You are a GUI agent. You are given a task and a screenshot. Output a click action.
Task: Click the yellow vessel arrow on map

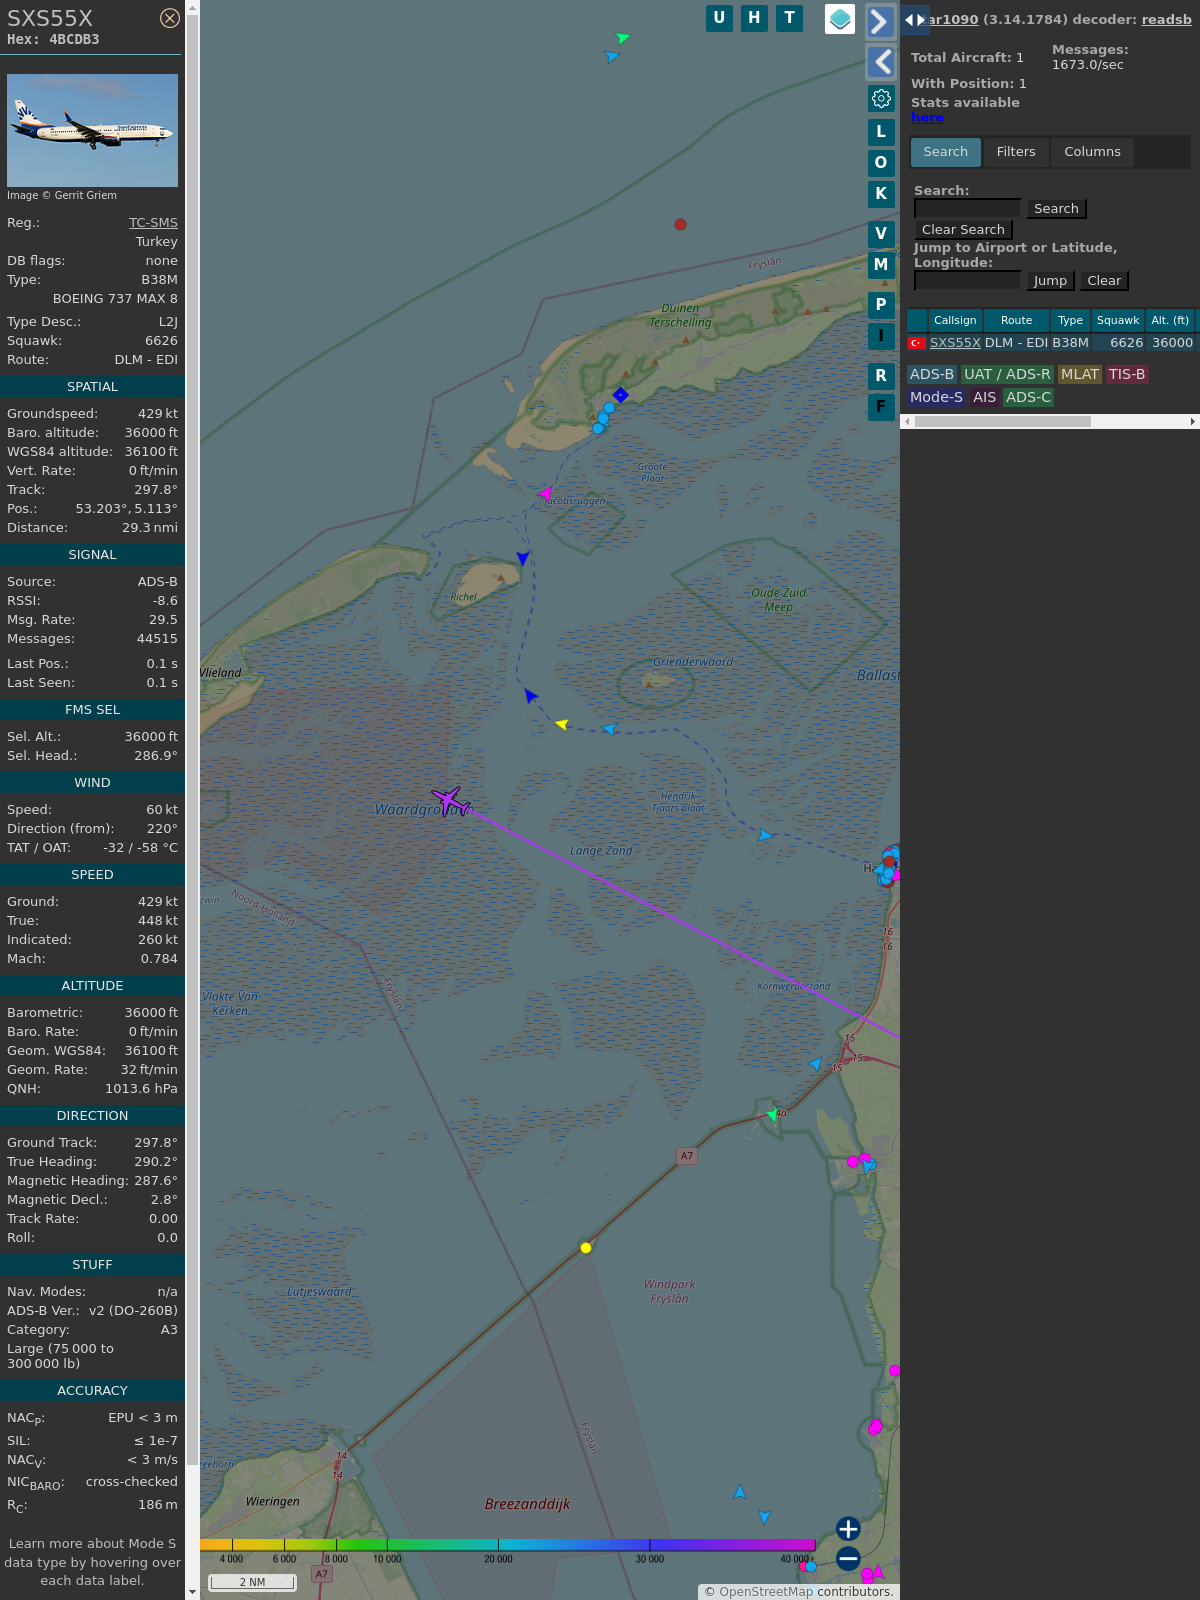(561, 724)
